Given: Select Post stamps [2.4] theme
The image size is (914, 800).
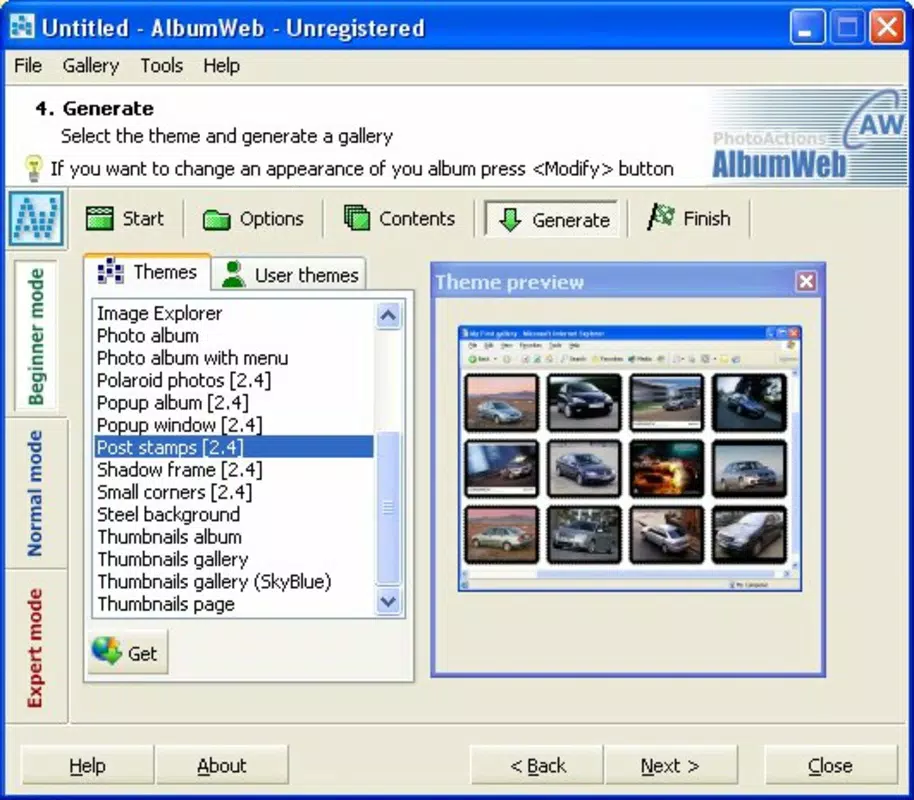Looking at the screenshot, I should click(233, 447).
